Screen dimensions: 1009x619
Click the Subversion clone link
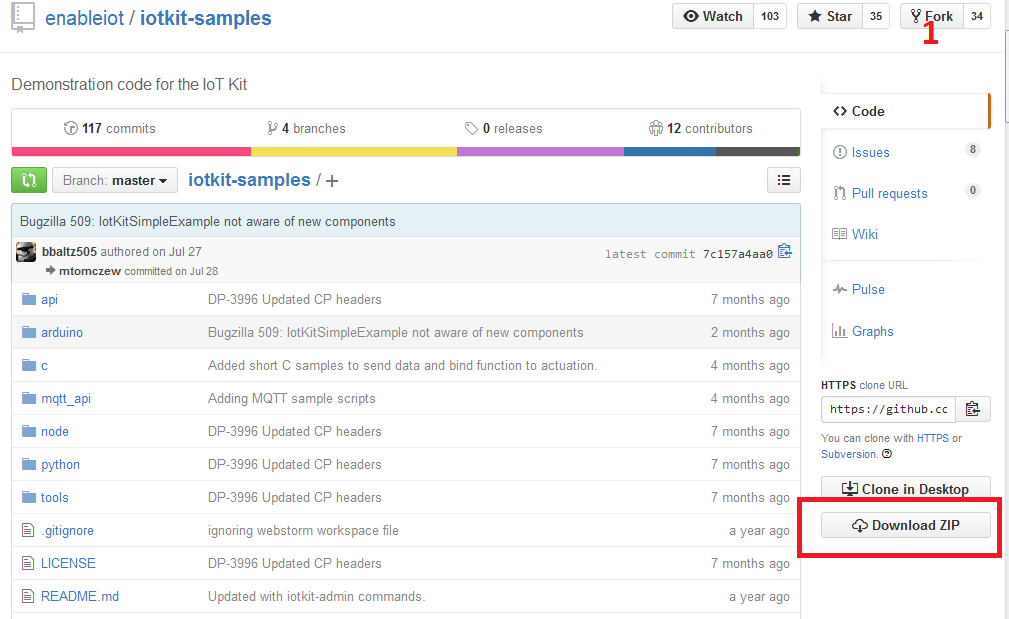click(x=848, y=454)
